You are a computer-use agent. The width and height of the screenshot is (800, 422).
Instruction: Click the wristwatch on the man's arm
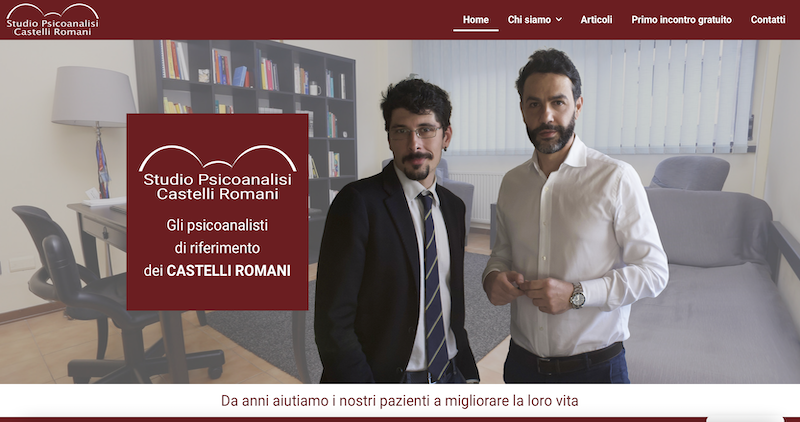(577, 296)
